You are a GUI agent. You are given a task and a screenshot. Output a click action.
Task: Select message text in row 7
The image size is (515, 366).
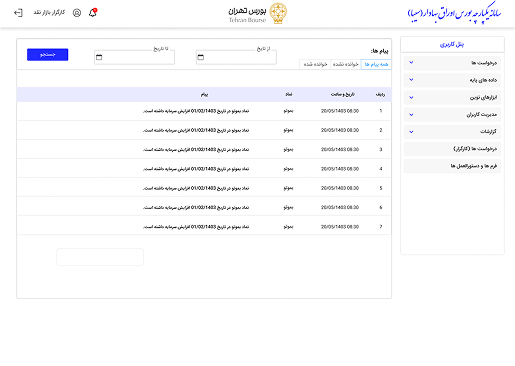coord(196,227)
